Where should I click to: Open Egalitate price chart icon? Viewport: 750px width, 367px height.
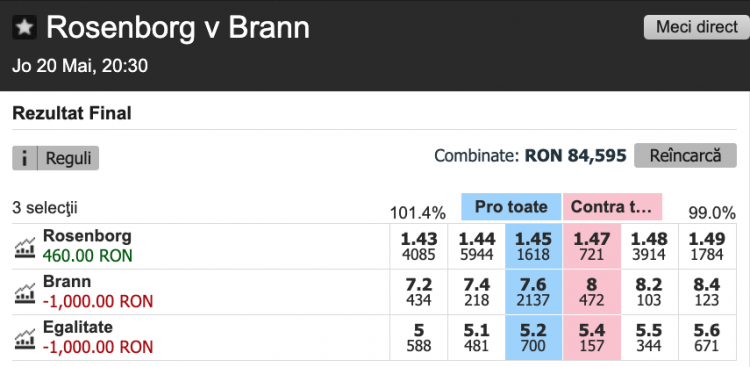pos(24,338)
